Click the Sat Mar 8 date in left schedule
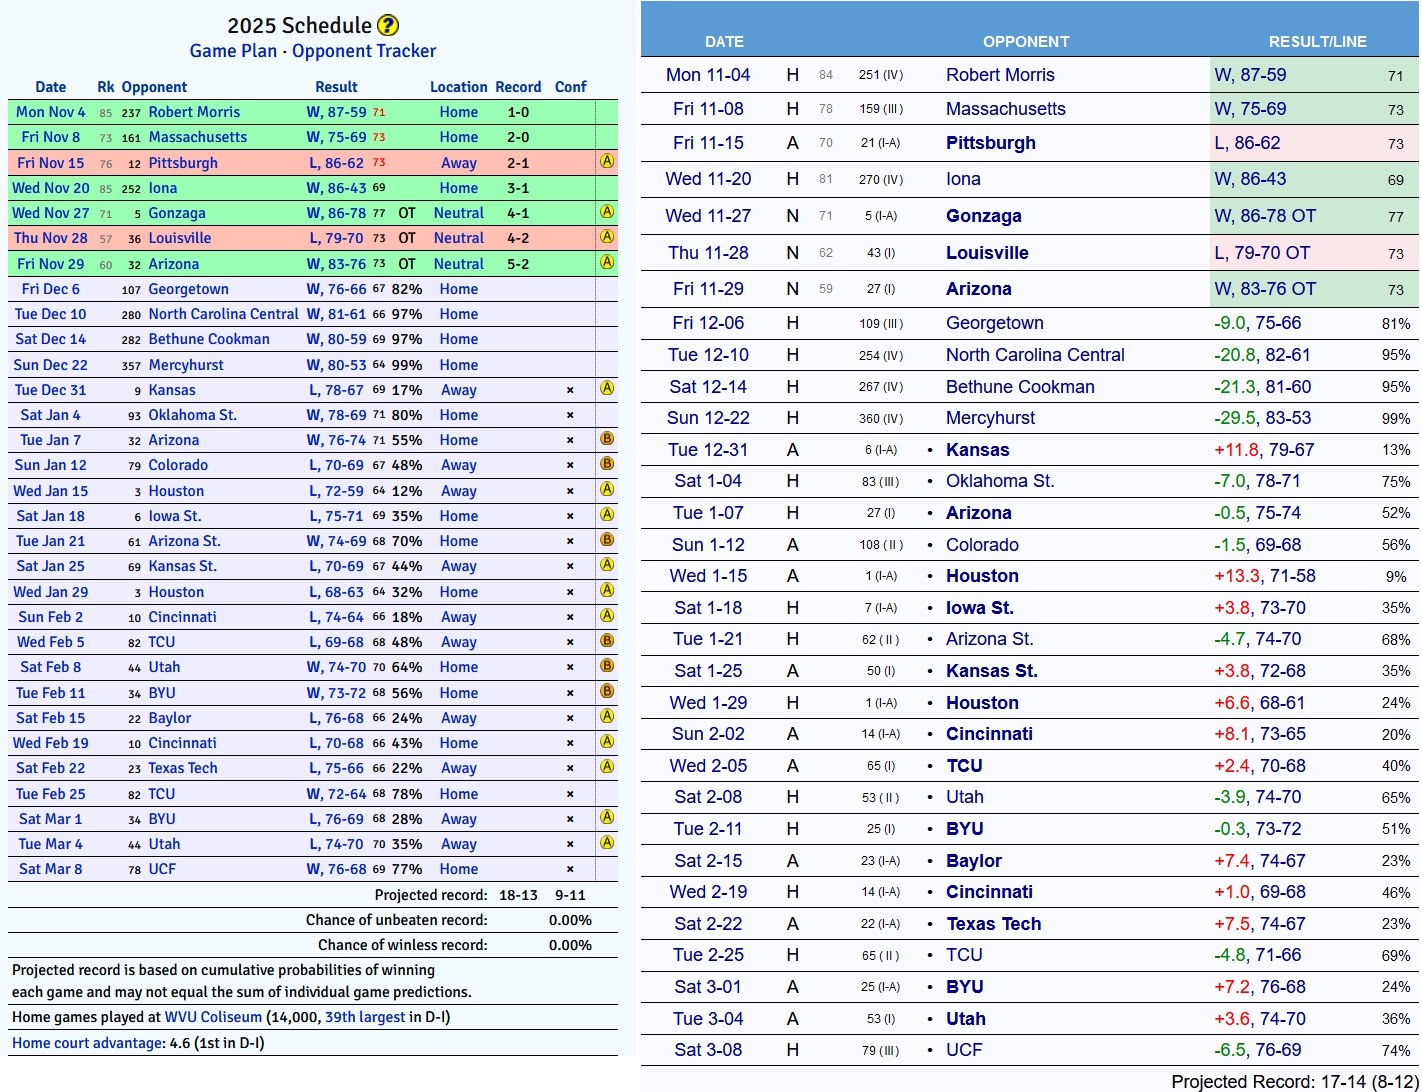Image resolution: width=1422 pixels, height=1092 pixels. coord(51,869)
